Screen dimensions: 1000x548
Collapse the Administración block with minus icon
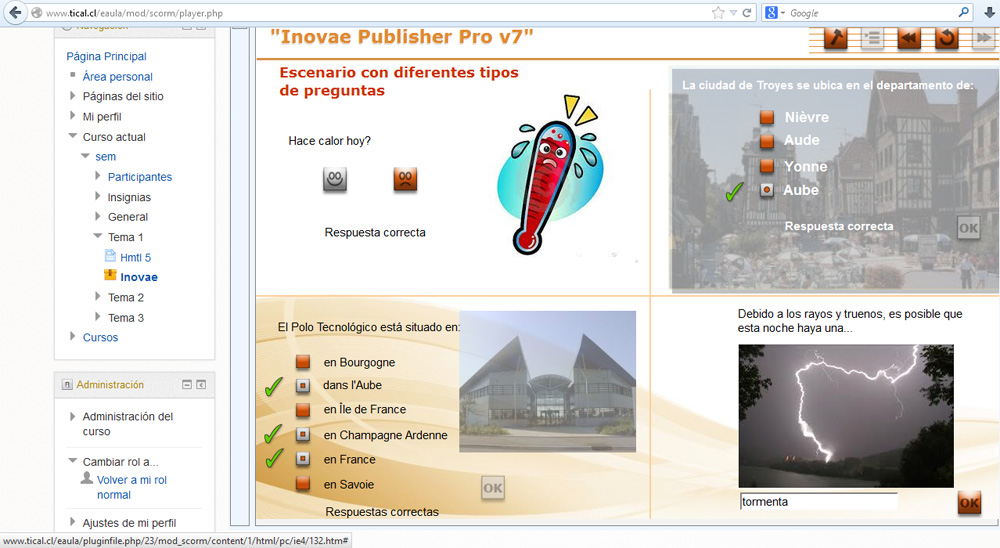[x=187, y=385]
